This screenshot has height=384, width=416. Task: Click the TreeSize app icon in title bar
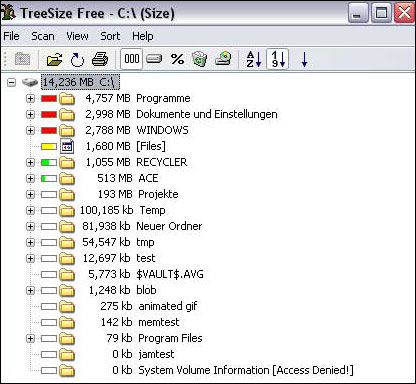click(x=8, y=13)
